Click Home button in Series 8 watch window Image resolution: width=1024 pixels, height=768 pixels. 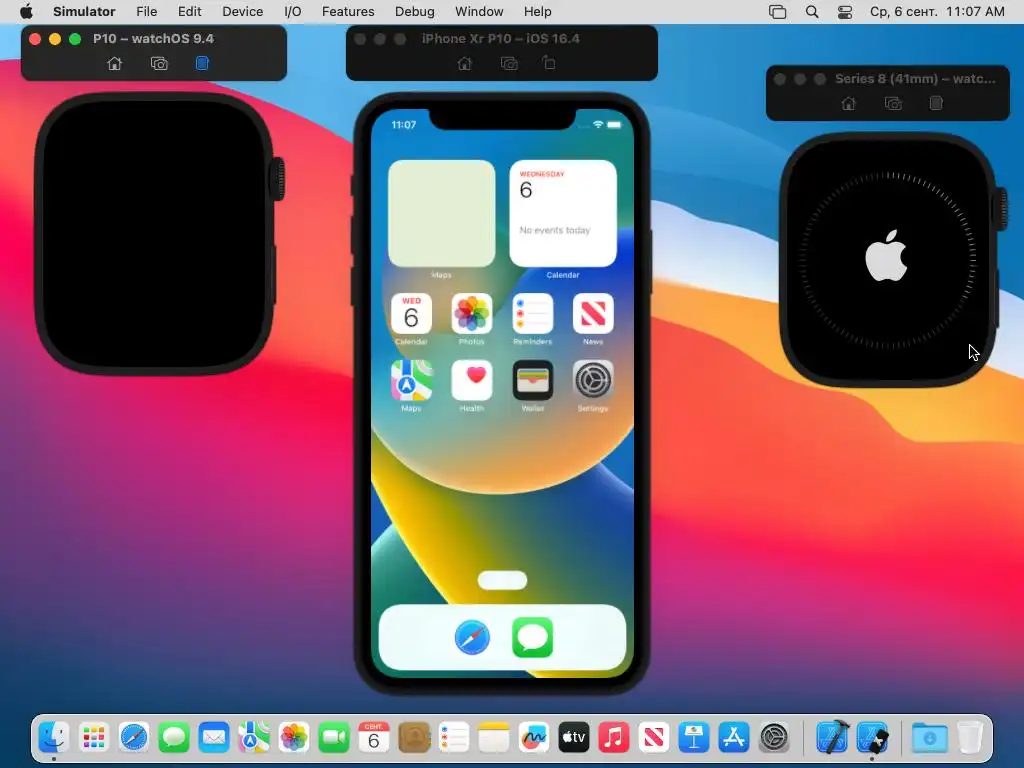(x=848, y=103)
